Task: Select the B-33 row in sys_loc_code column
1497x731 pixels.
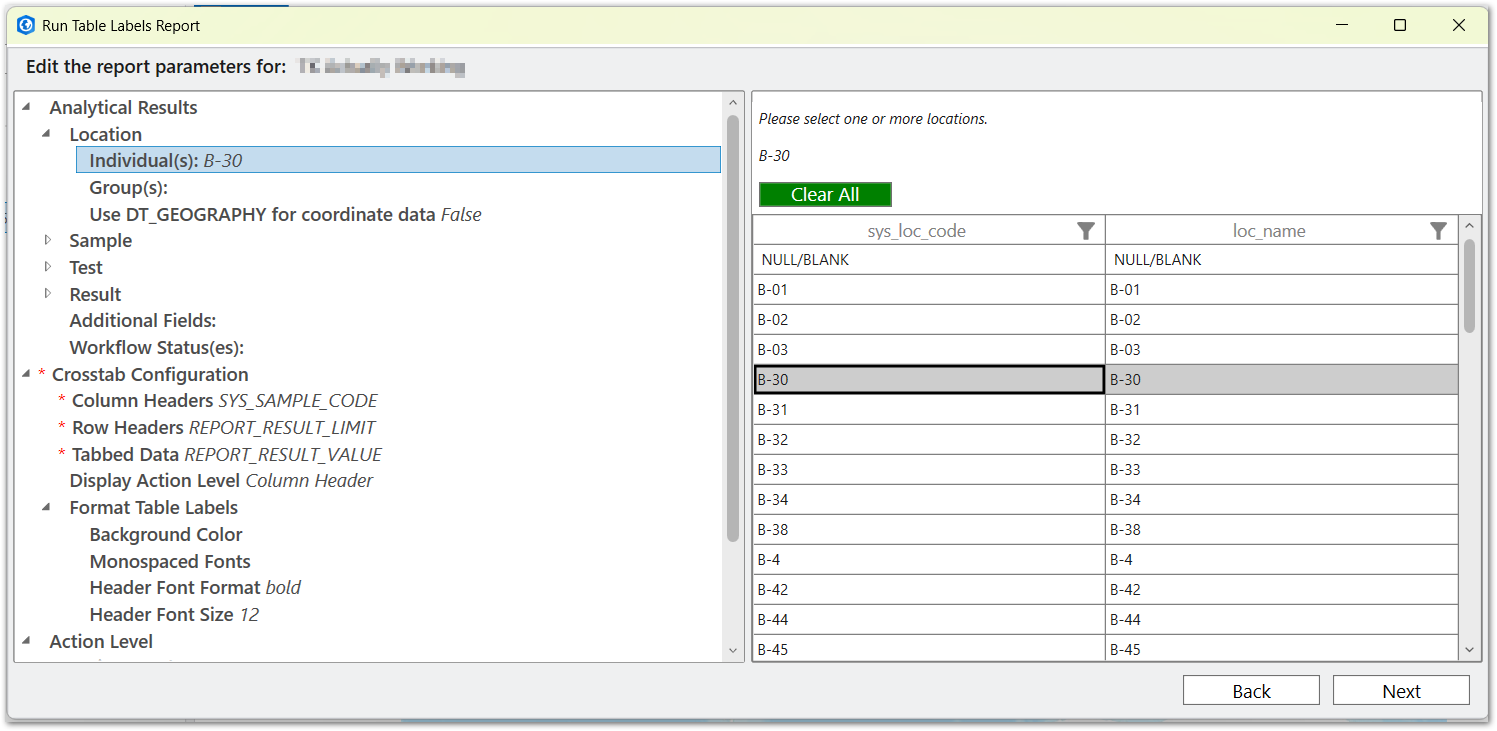Action: point(928,469)
